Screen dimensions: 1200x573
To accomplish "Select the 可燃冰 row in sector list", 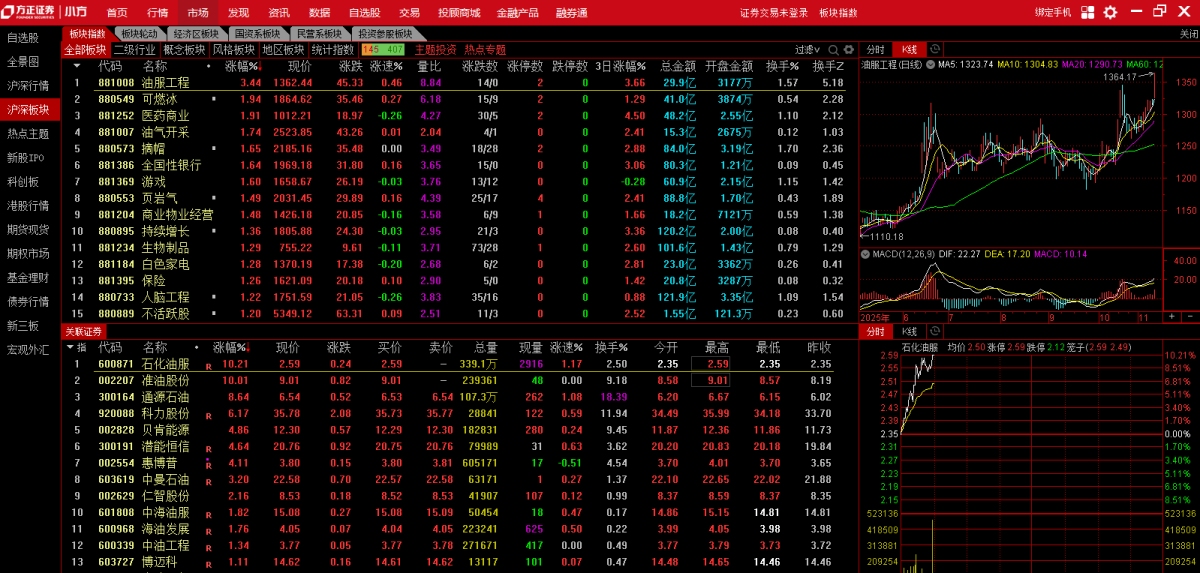I will click(x=159, y=99).
